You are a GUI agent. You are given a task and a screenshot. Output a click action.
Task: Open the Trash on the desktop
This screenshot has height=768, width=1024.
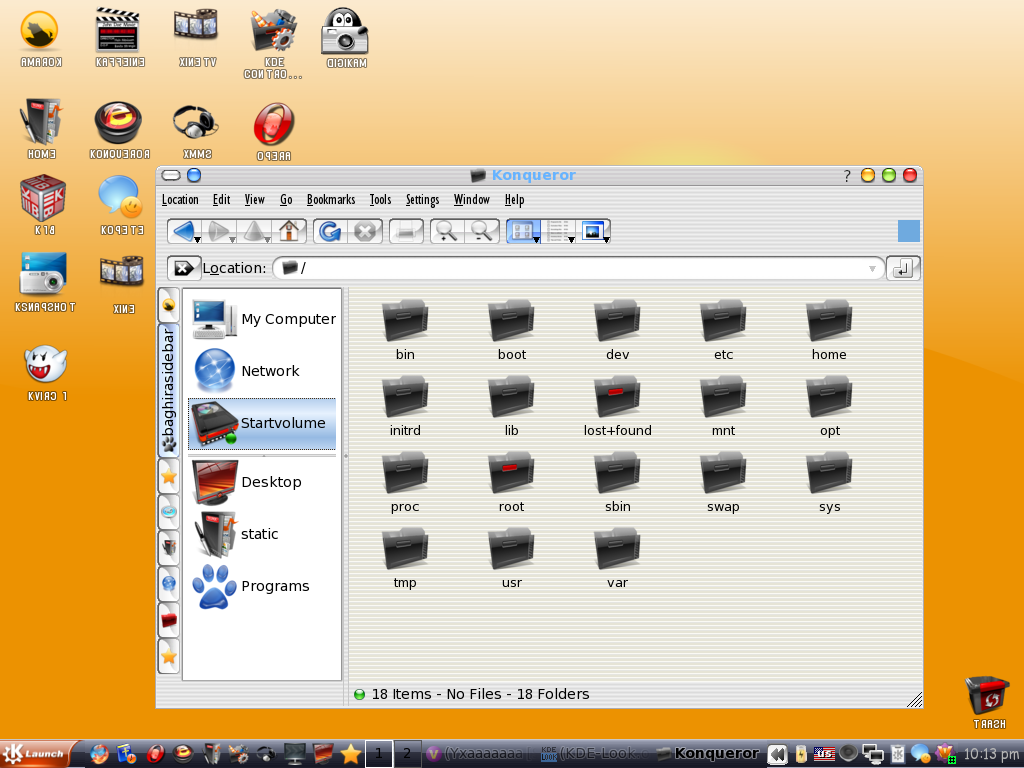click(989, 702)
